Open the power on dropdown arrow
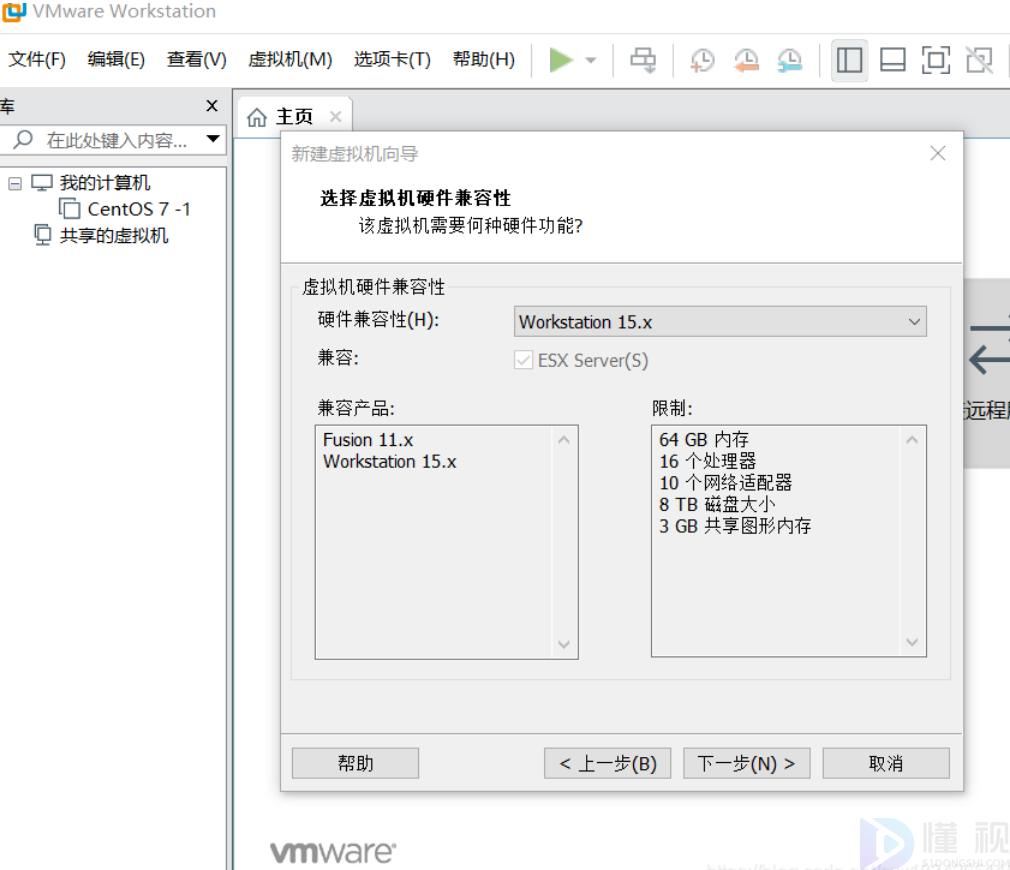This screenshot has height=870, width=1010. [591, 60]
